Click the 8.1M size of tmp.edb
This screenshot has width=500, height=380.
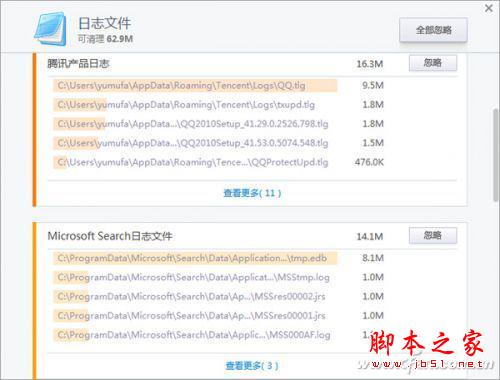(x=373, y=258)
